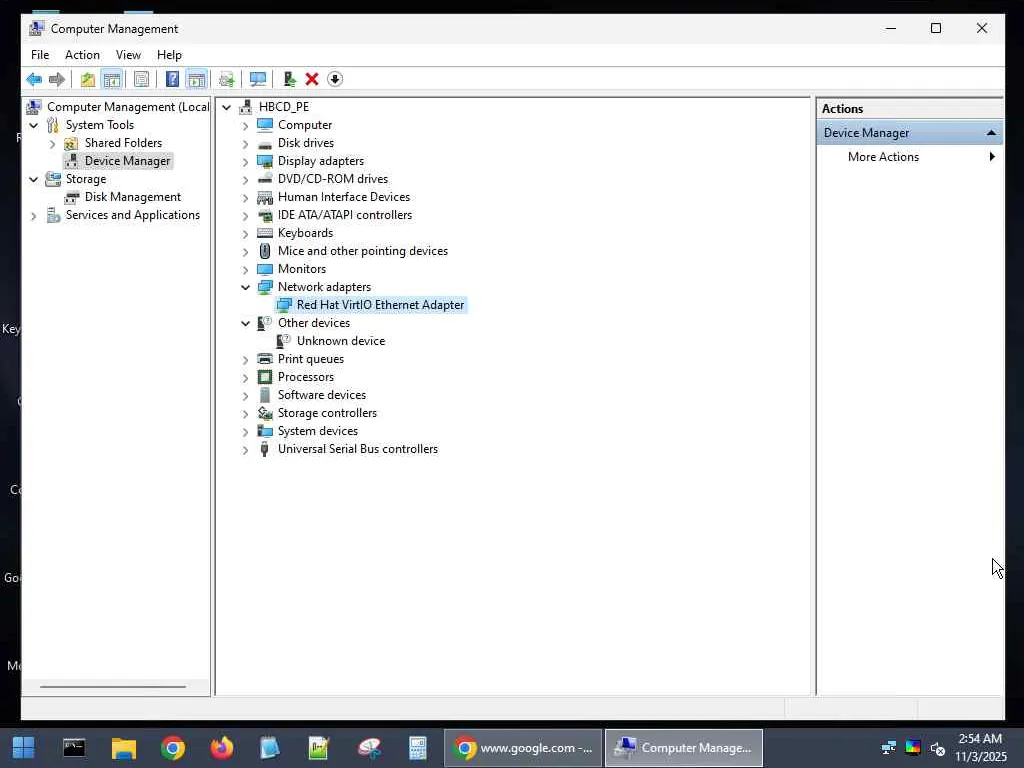Screen dimensions: 1024x768
Task: Click the Forward arrow in toolbar
Action: 57,80
